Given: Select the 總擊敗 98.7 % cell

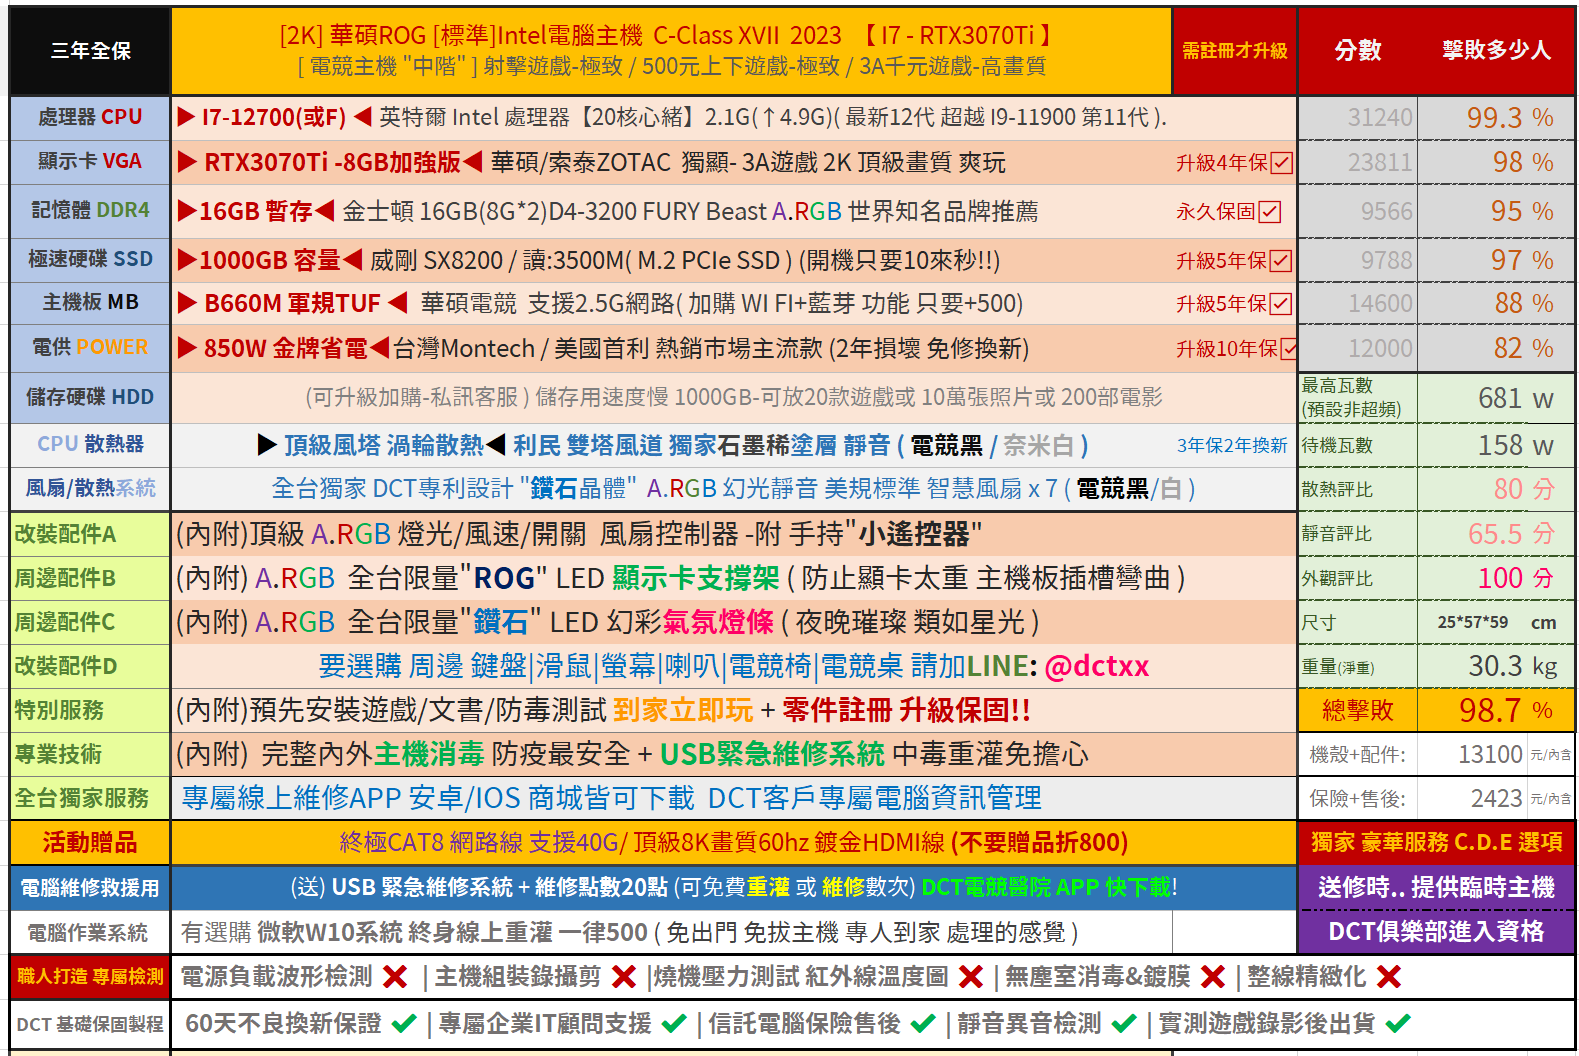Looking at the screenshot, I should point(1496,710).
